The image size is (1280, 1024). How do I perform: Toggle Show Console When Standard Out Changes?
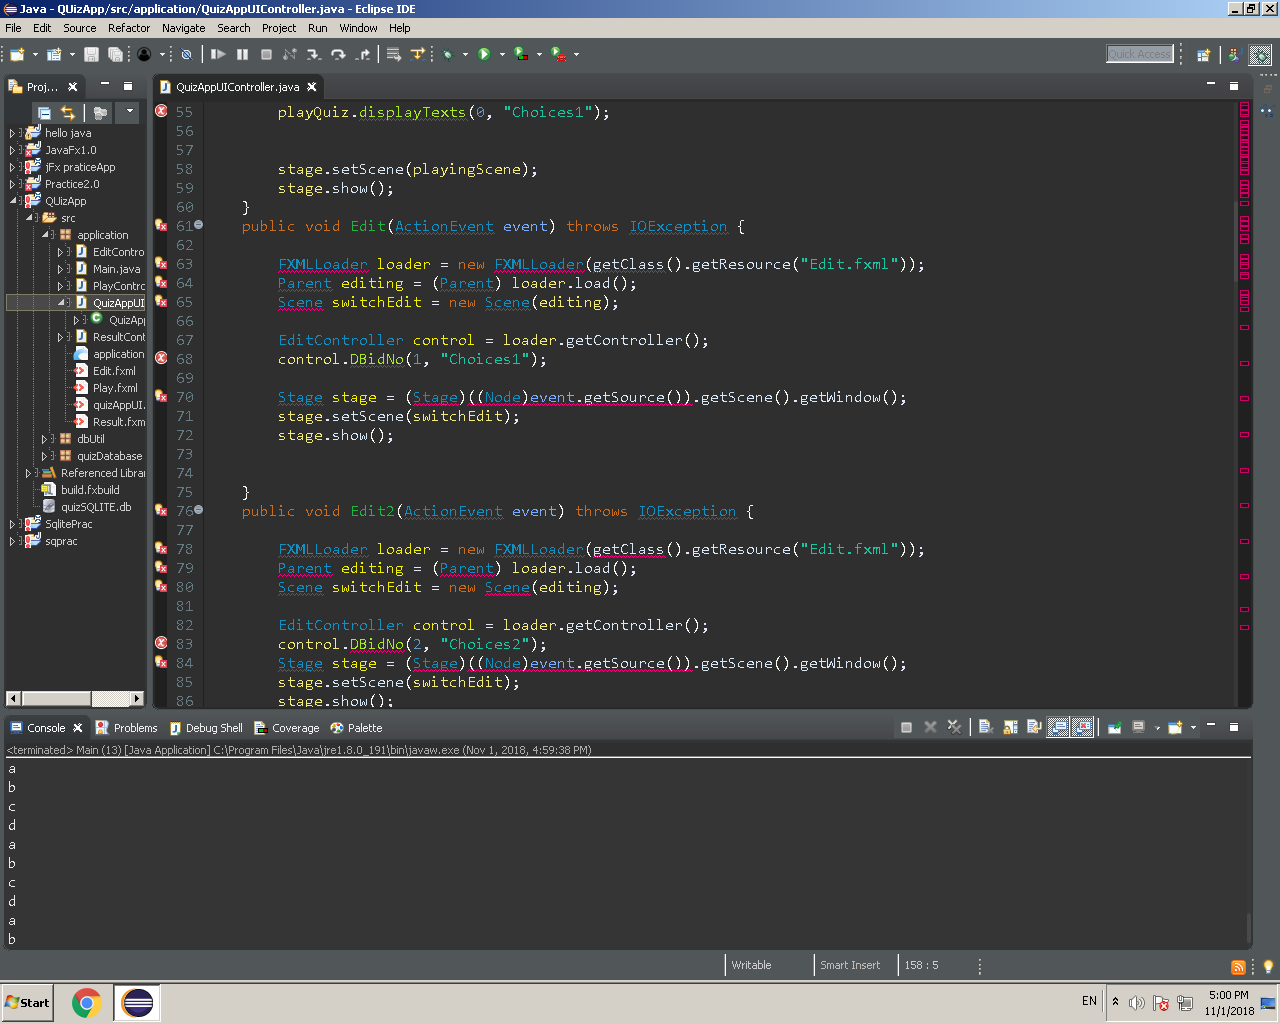coord(1058,728)
